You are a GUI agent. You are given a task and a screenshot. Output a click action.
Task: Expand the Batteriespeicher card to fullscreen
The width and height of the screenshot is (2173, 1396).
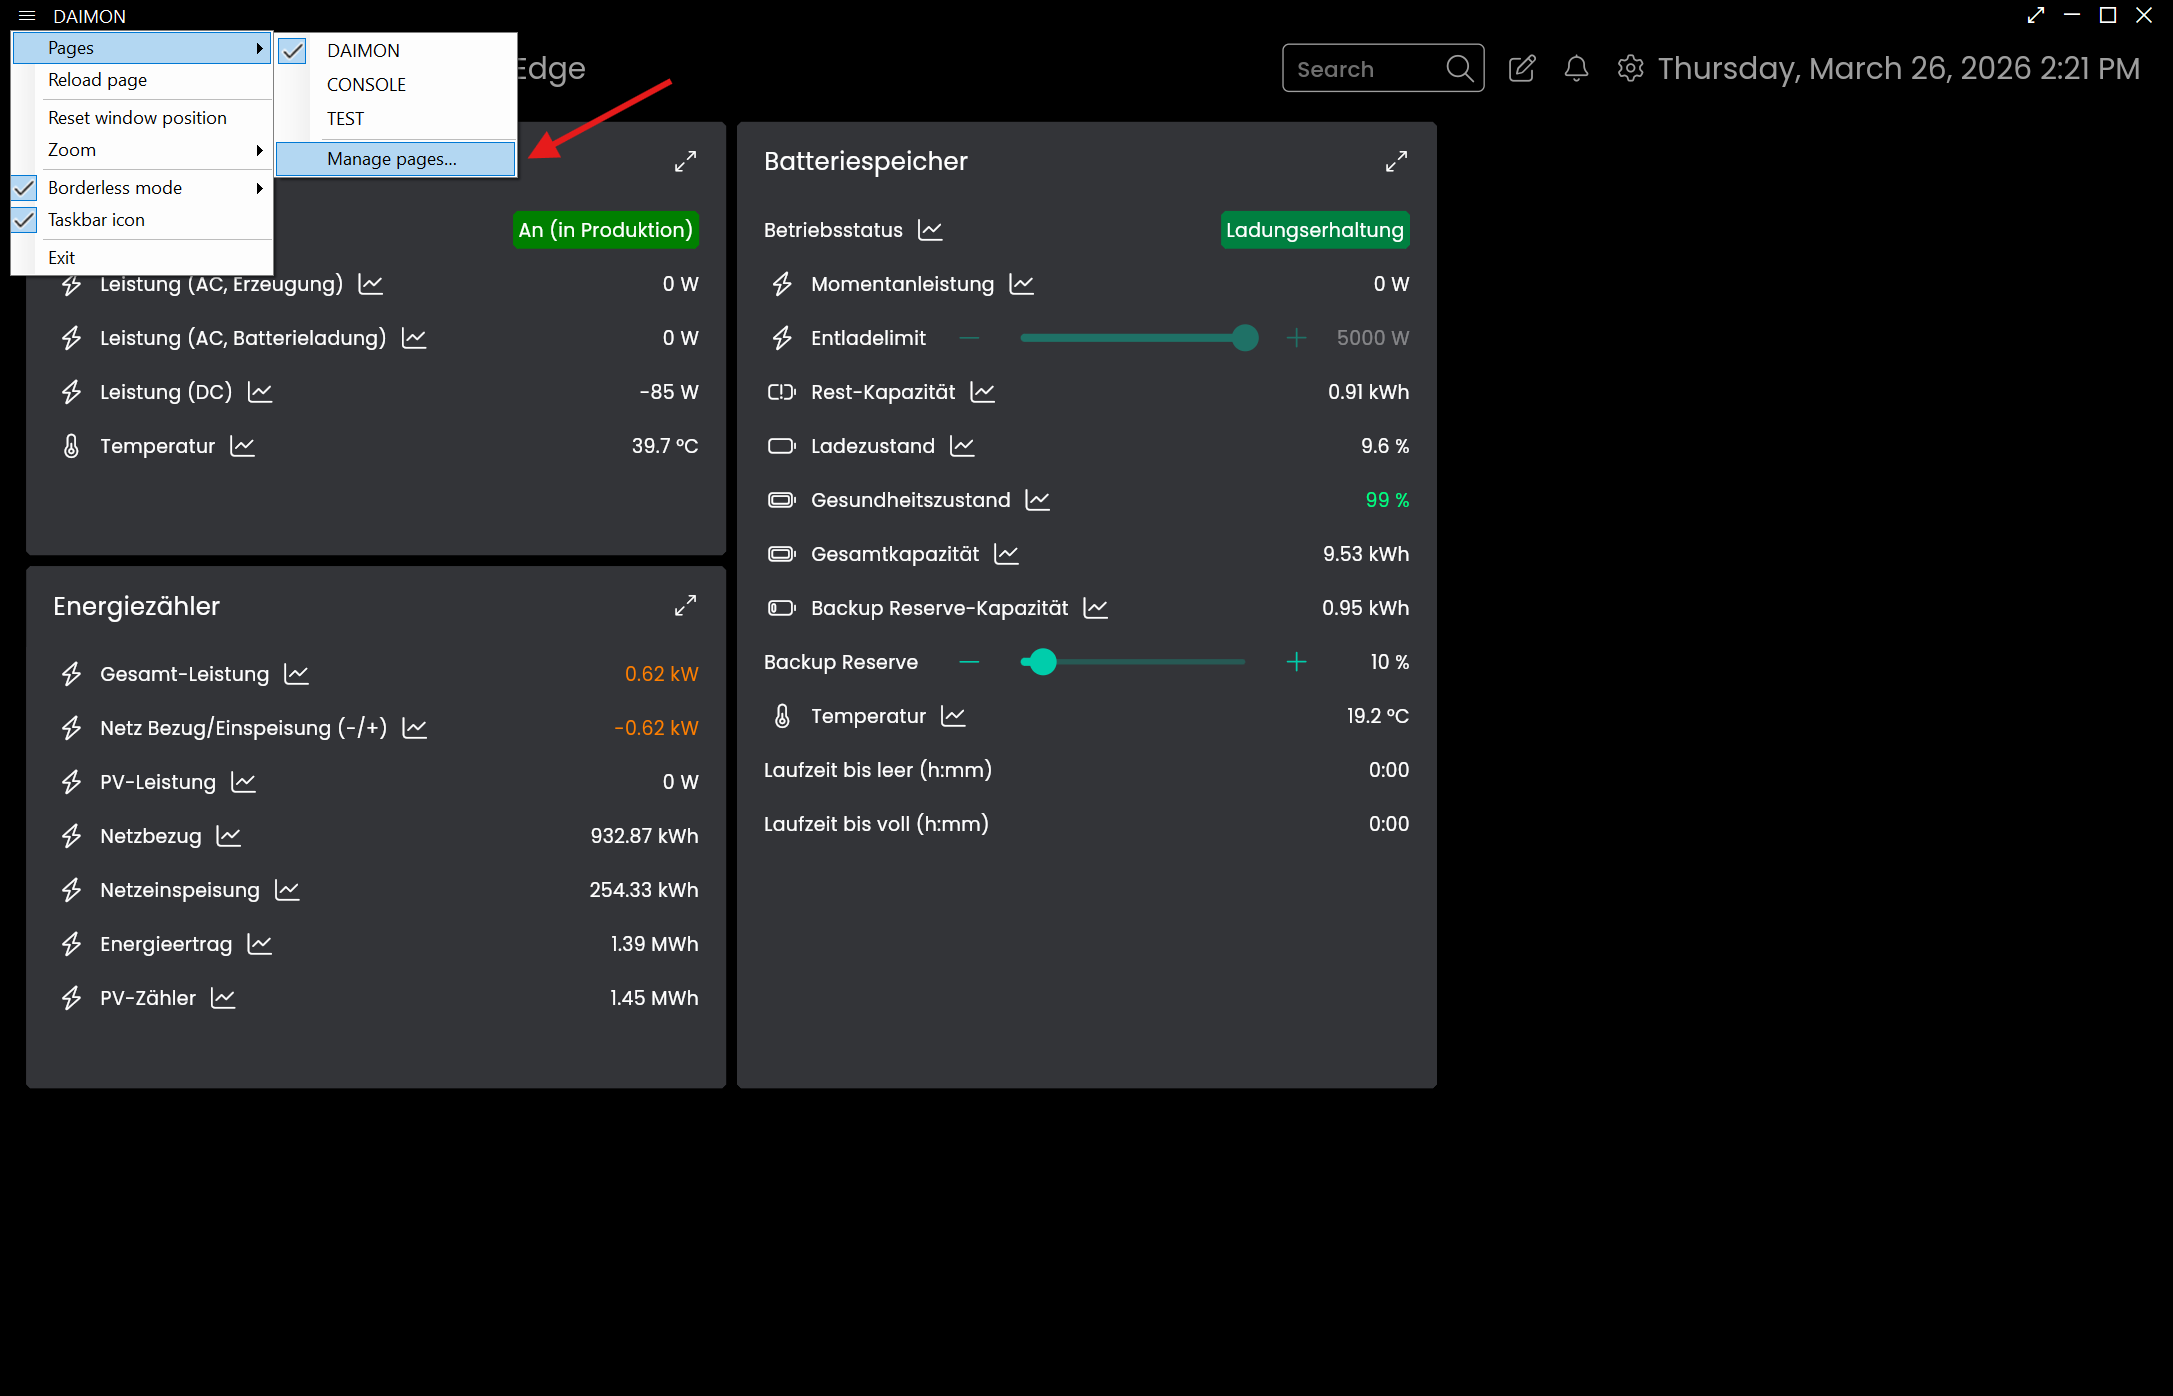[x=1396, y=161]
